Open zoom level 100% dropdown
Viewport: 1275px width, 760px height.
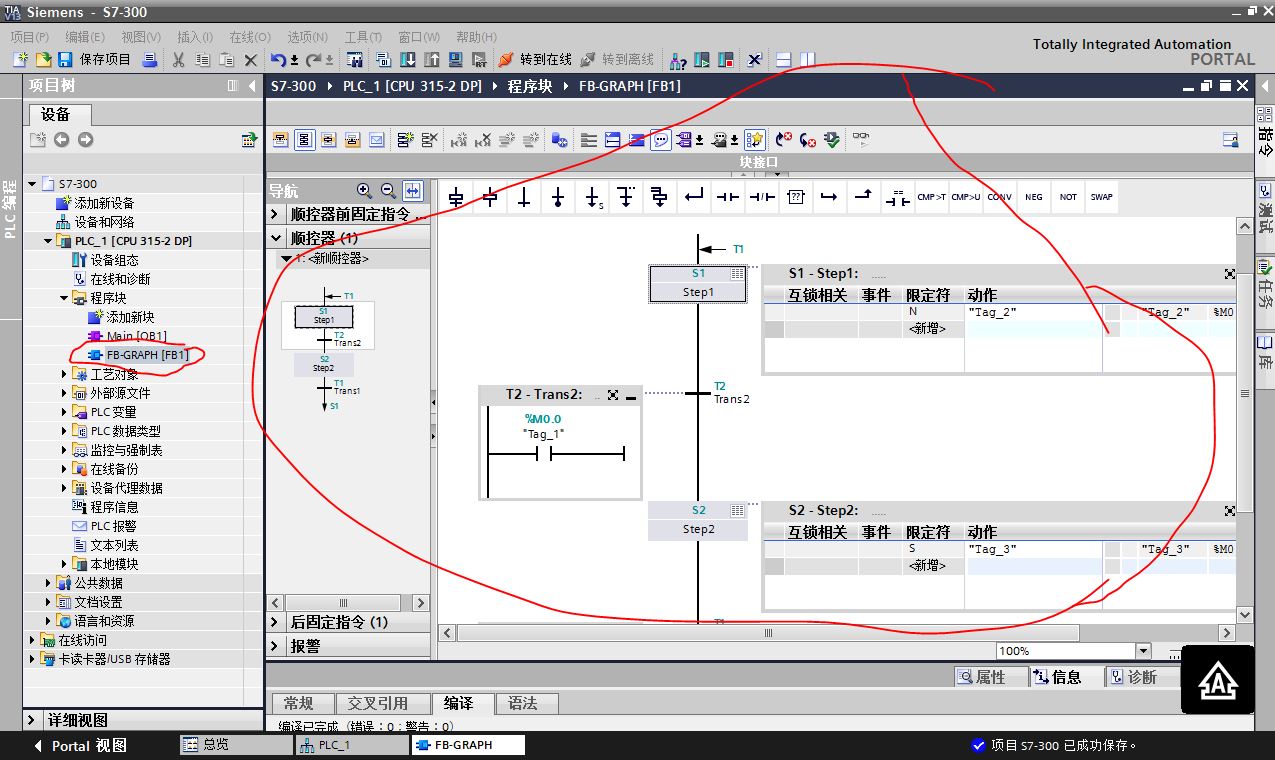click(1143, 651)
